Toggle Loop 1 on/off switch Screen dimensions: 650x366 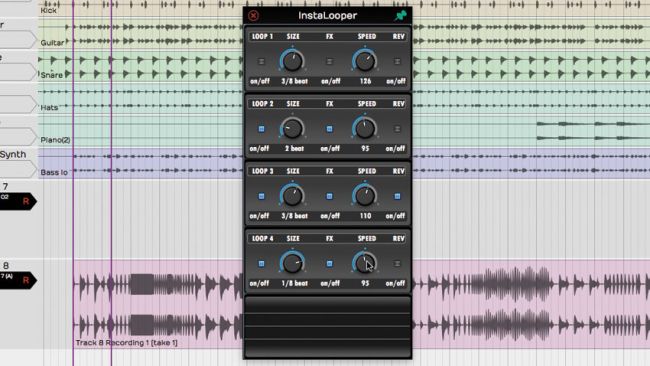[x=261, y=61]
